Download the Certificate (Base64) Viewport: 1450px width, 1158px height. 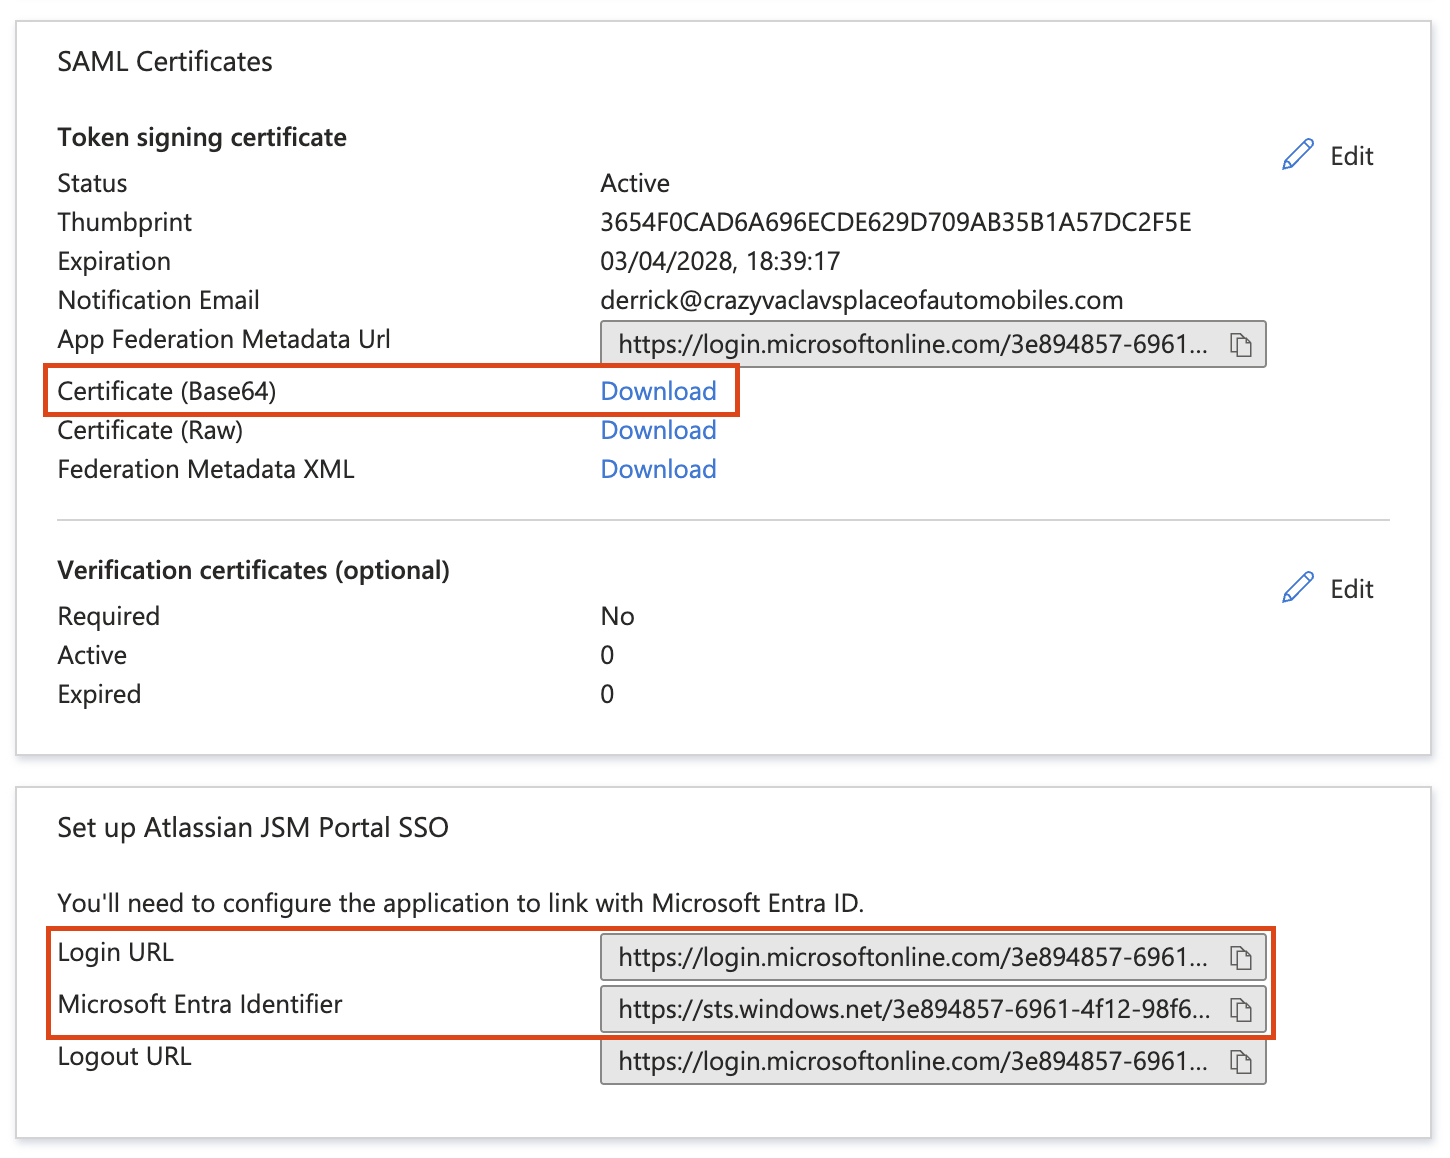(x=658, y=391)
